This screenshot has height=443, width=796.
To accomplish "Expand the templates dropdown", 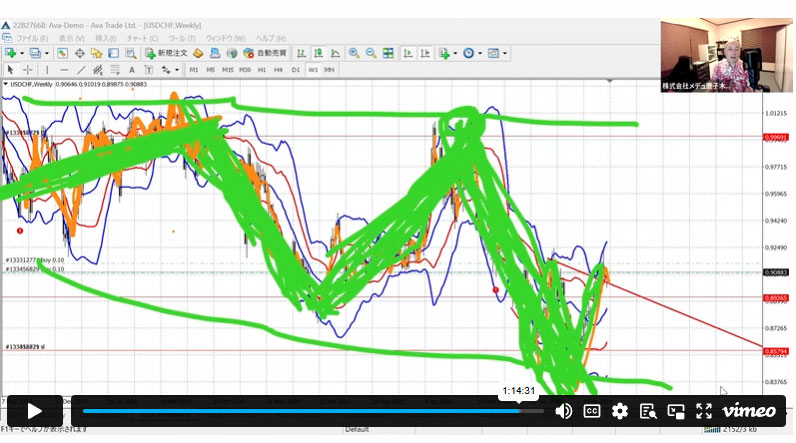I will [x=505, y=53].
